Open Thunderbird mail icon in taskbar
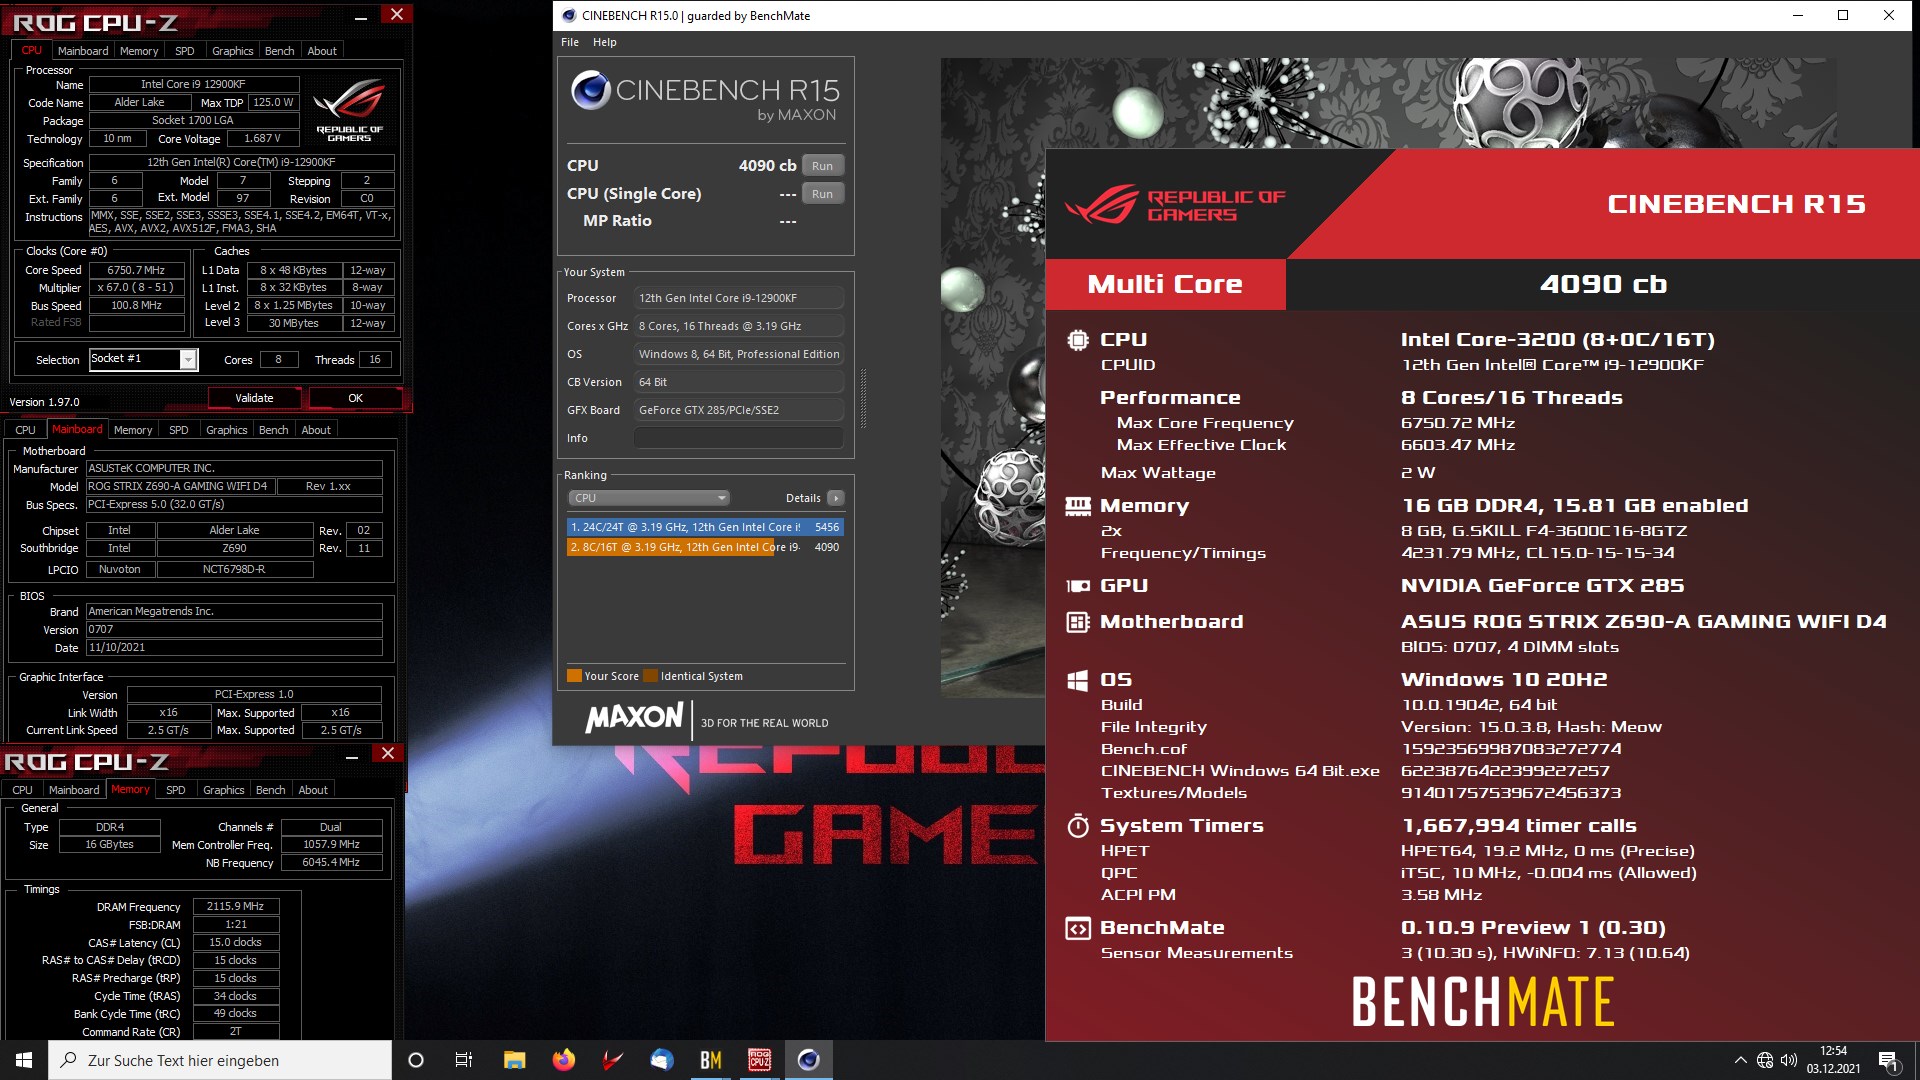Screen dimensions: 1920x1080 coord(662,1060)
